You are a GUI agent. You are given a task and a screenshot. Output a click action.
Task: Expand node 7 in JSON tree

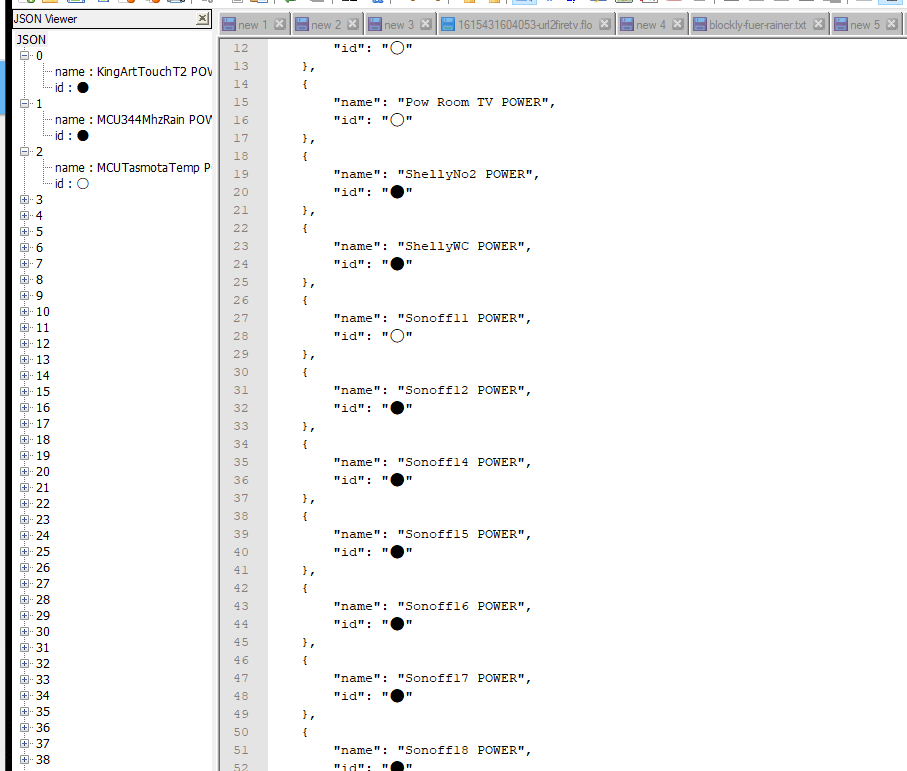click(24, 263)
